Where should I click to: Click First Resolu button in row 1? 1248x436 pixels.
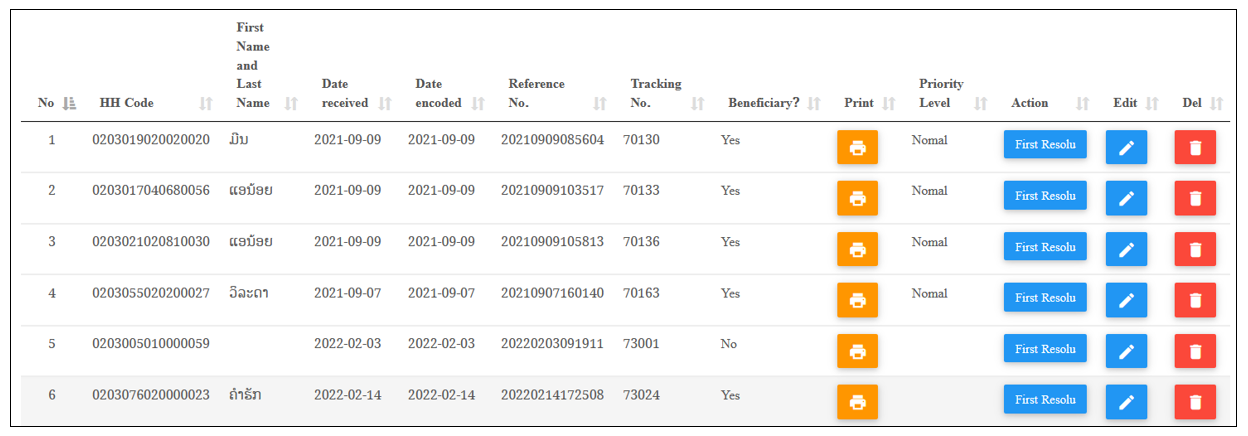click(x=1045, y=144)
